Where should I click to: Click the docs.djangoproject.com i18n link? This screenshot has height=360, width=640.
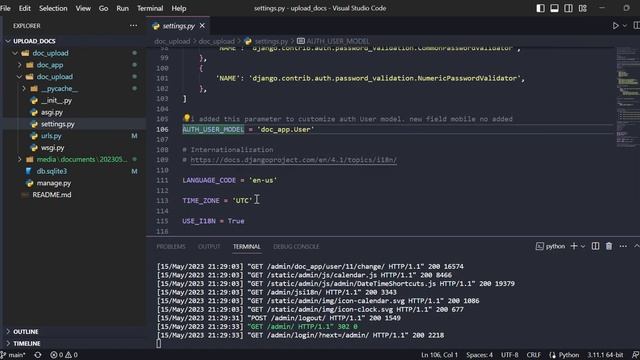[x=293, y=160]
